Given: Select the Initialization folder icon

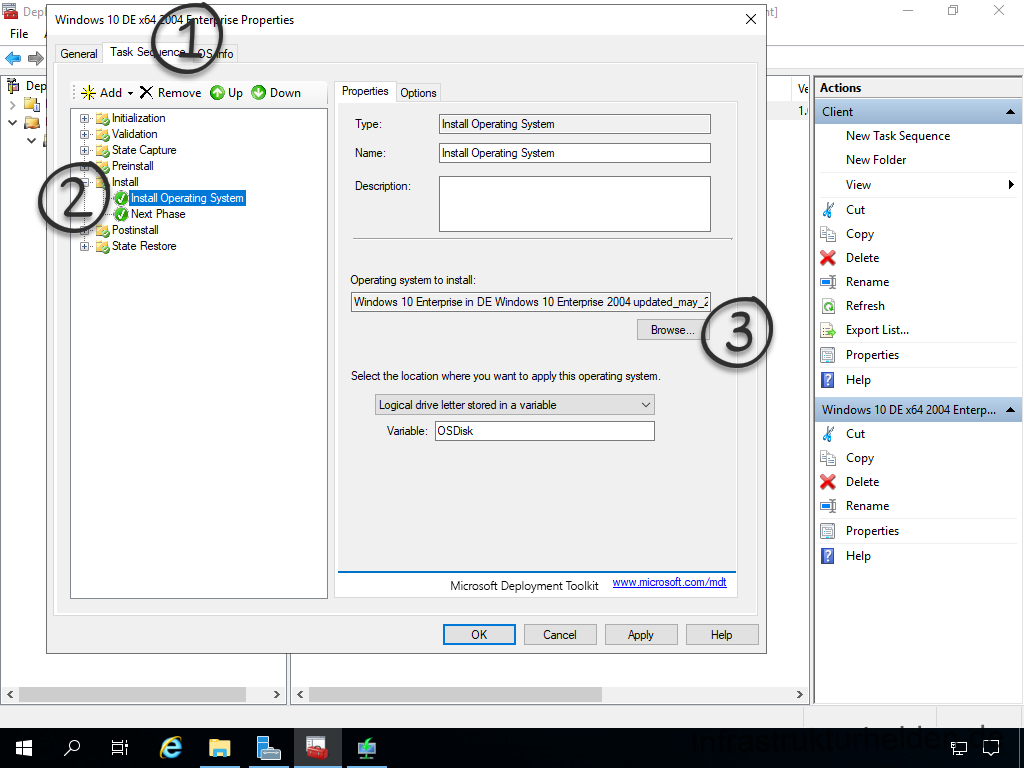Looking at the screenshot, I should (103, 118).
